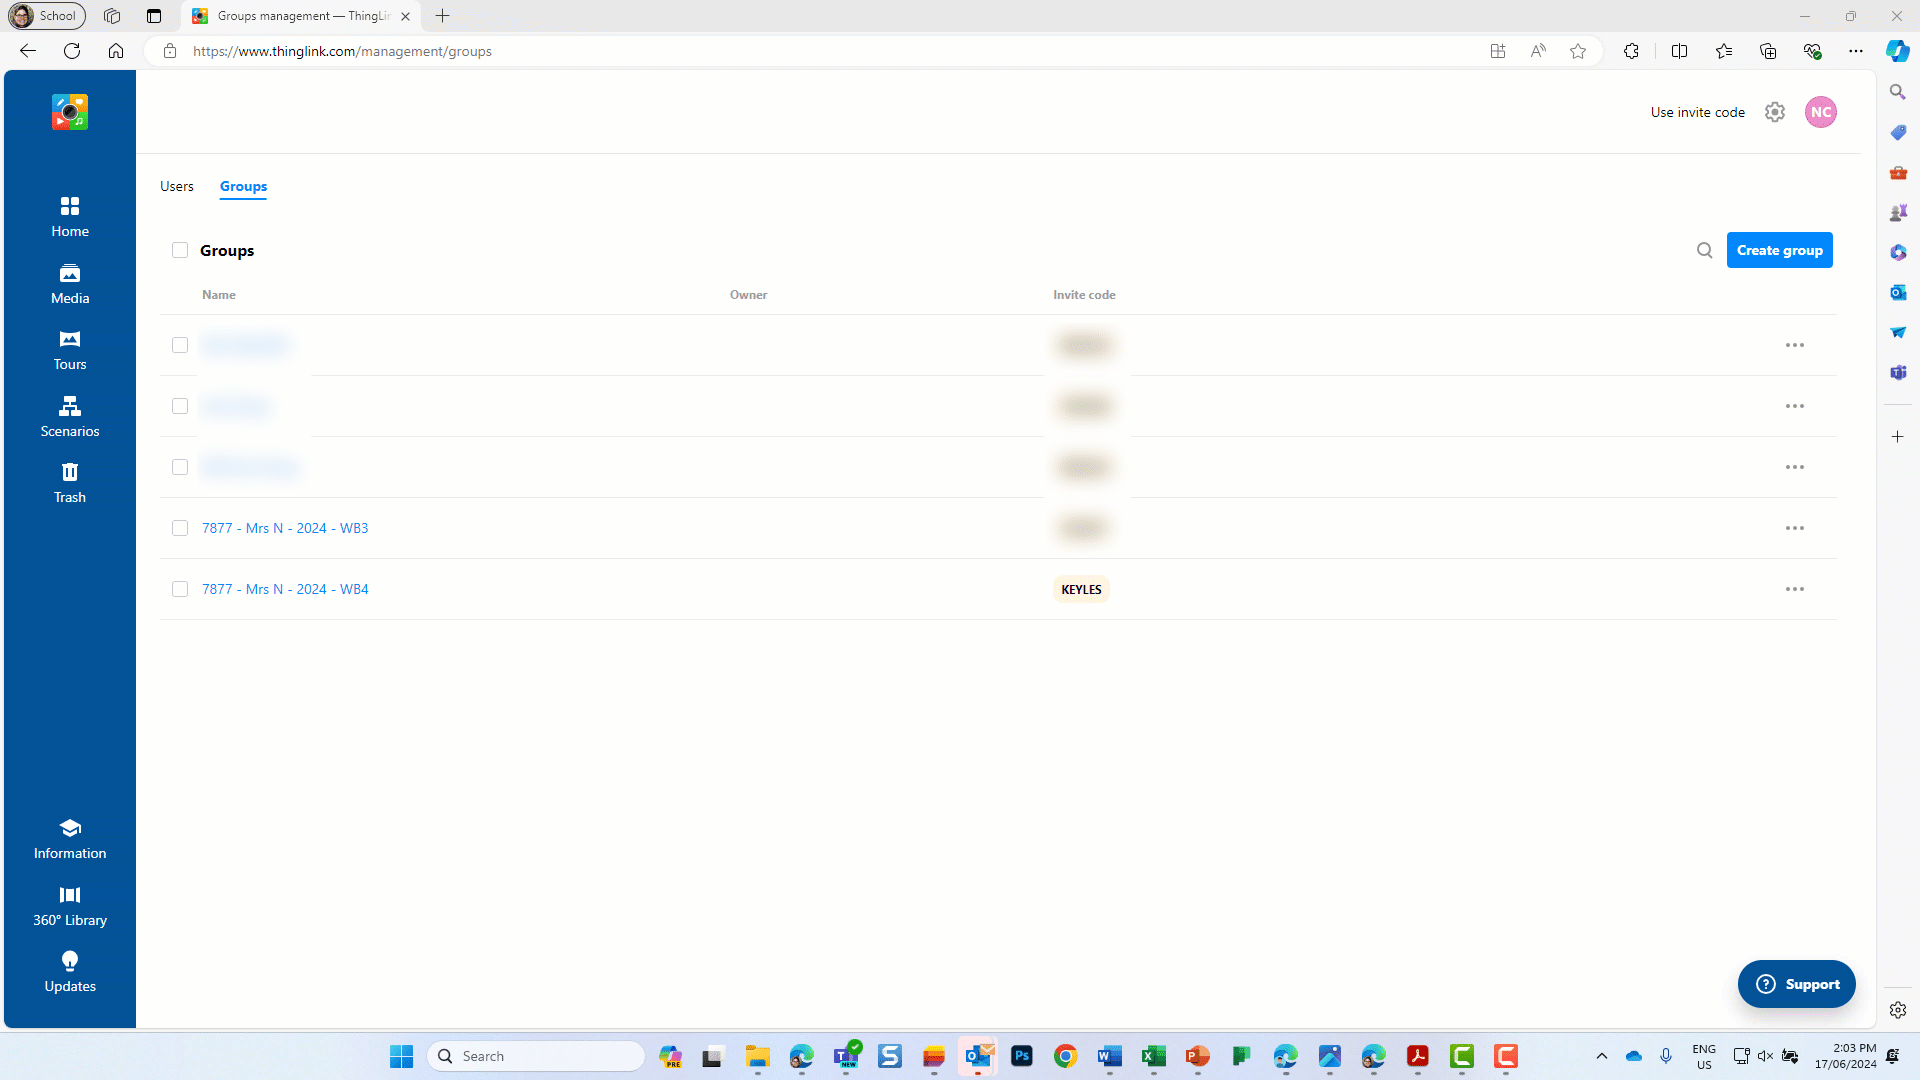The width and height of the screenshot is (1920, 1080).
Task: Click the Windows taskbar Search box
Action: click(536, 1056)
